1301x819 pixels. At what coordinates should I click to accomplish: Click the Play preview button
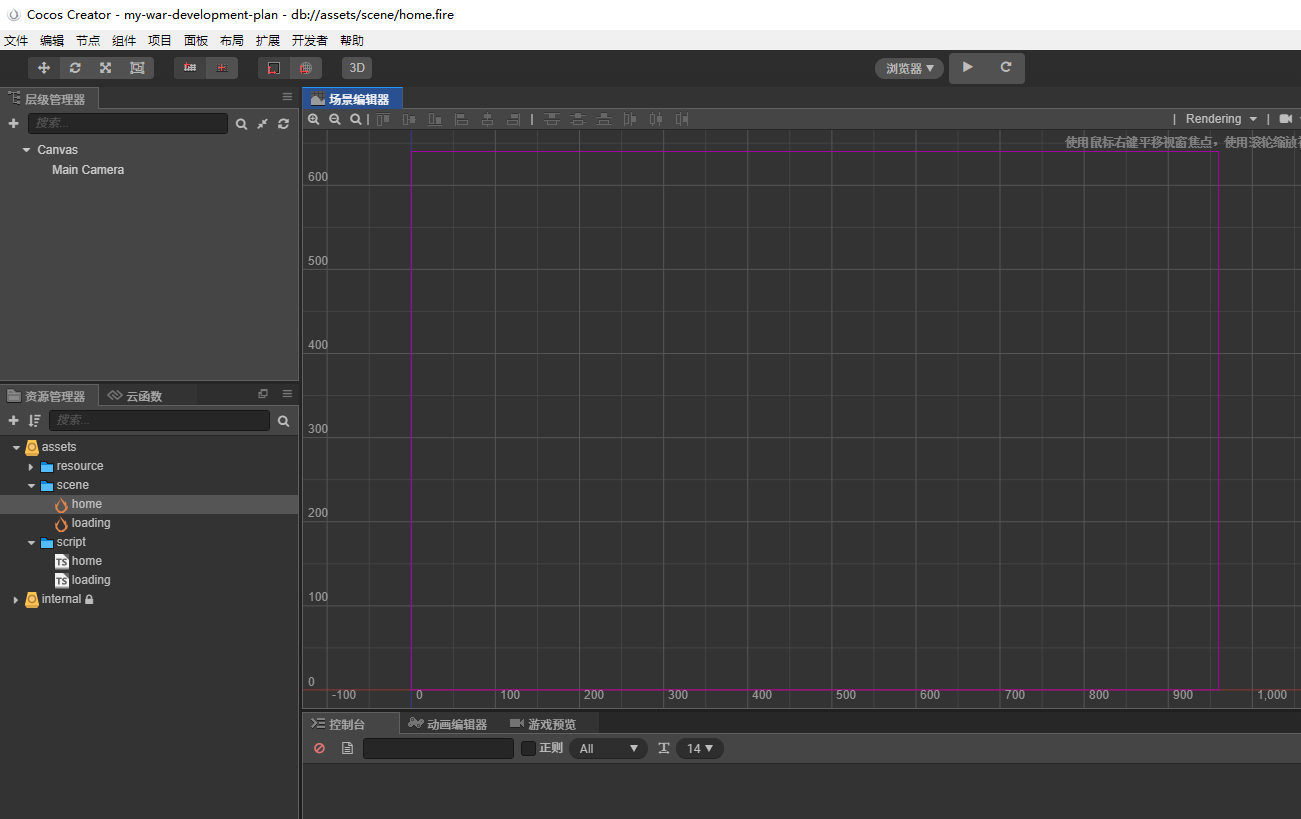(x=967, y=67)
